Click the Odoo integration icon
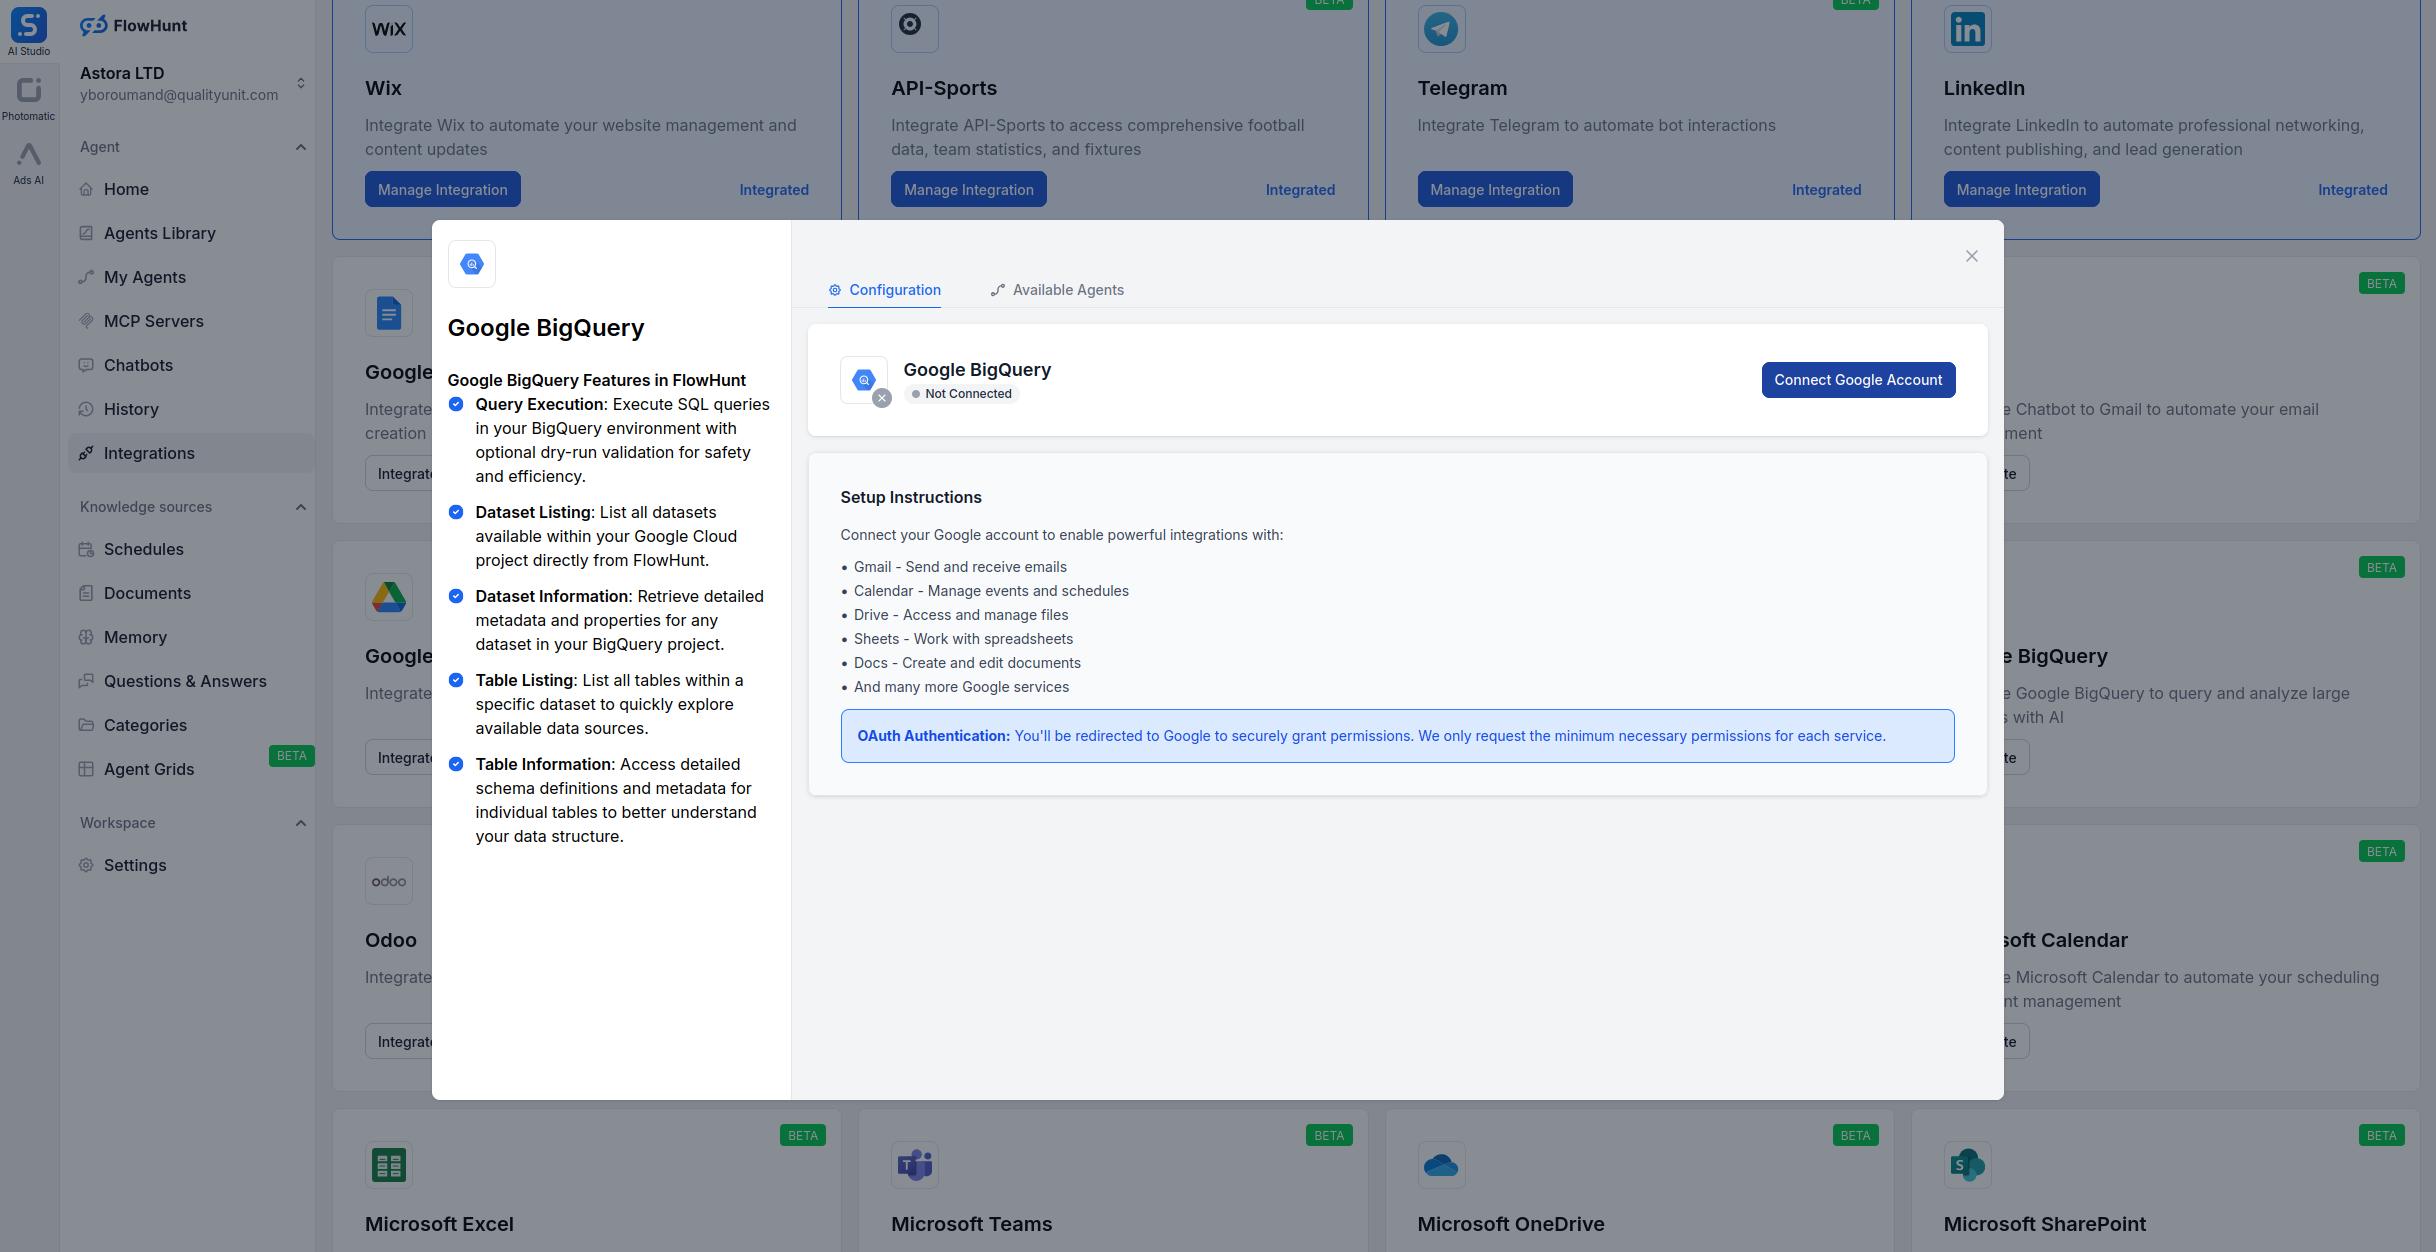 coord(389,880)
